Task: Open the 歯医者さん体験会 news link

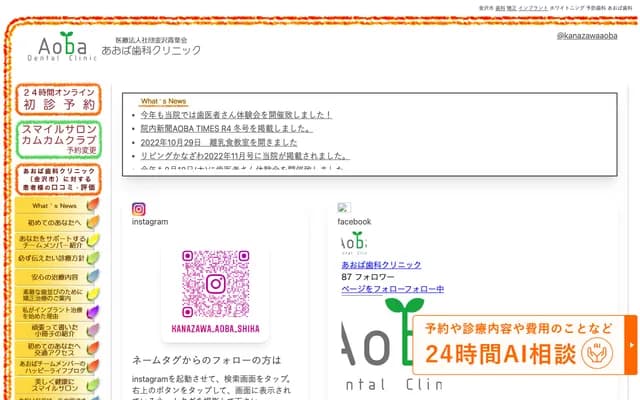Action: pyautogui.click(x=236, y=115)
